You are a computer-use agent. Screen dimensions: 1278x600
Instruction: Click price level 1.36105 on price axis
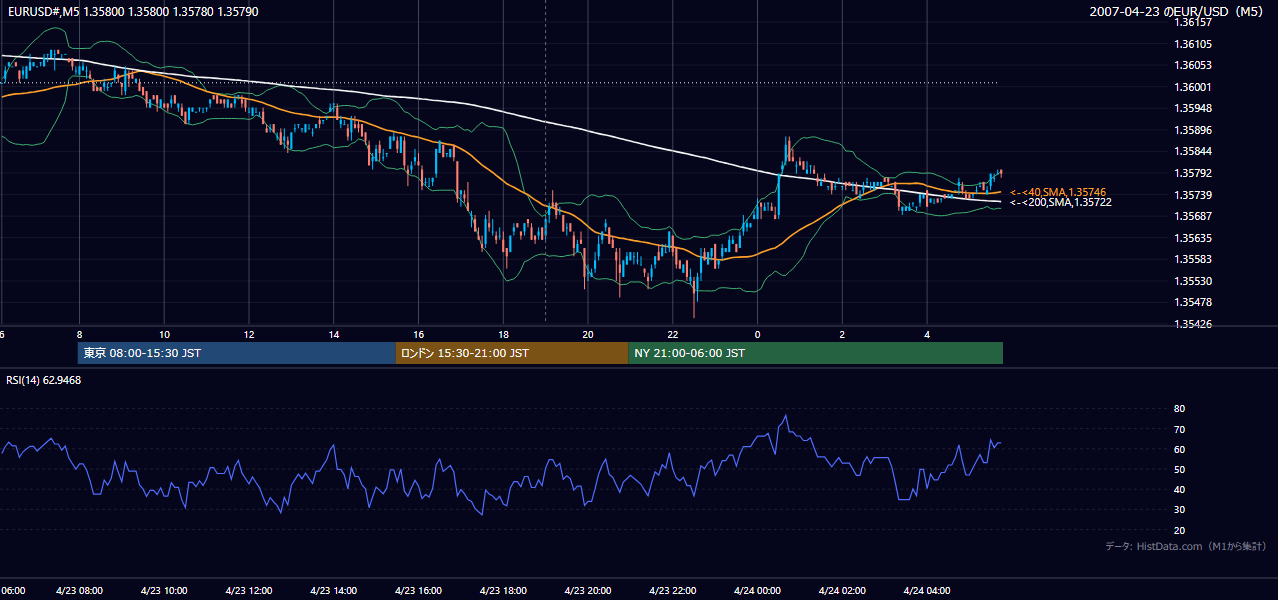[1193, 44]
